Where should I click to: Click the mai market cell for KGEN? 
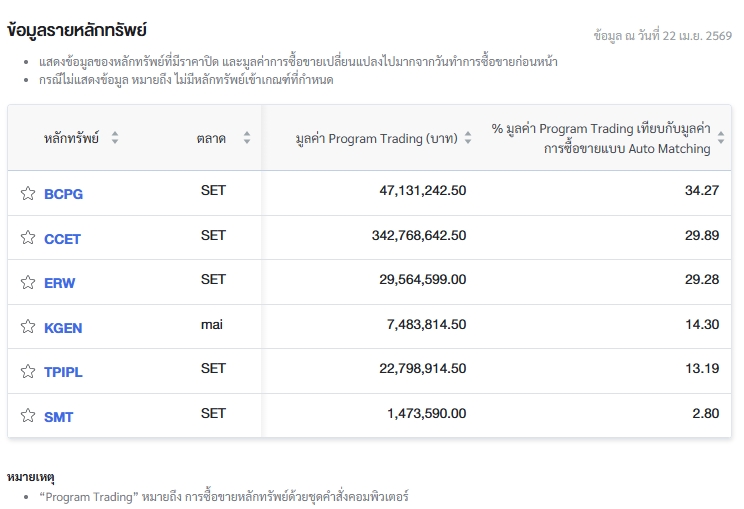tap(211, 324)
